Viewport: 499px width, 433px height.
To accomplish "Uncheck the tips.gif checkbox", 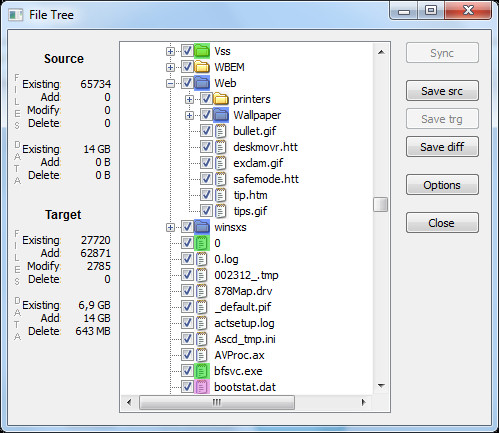I will (206, 211).
